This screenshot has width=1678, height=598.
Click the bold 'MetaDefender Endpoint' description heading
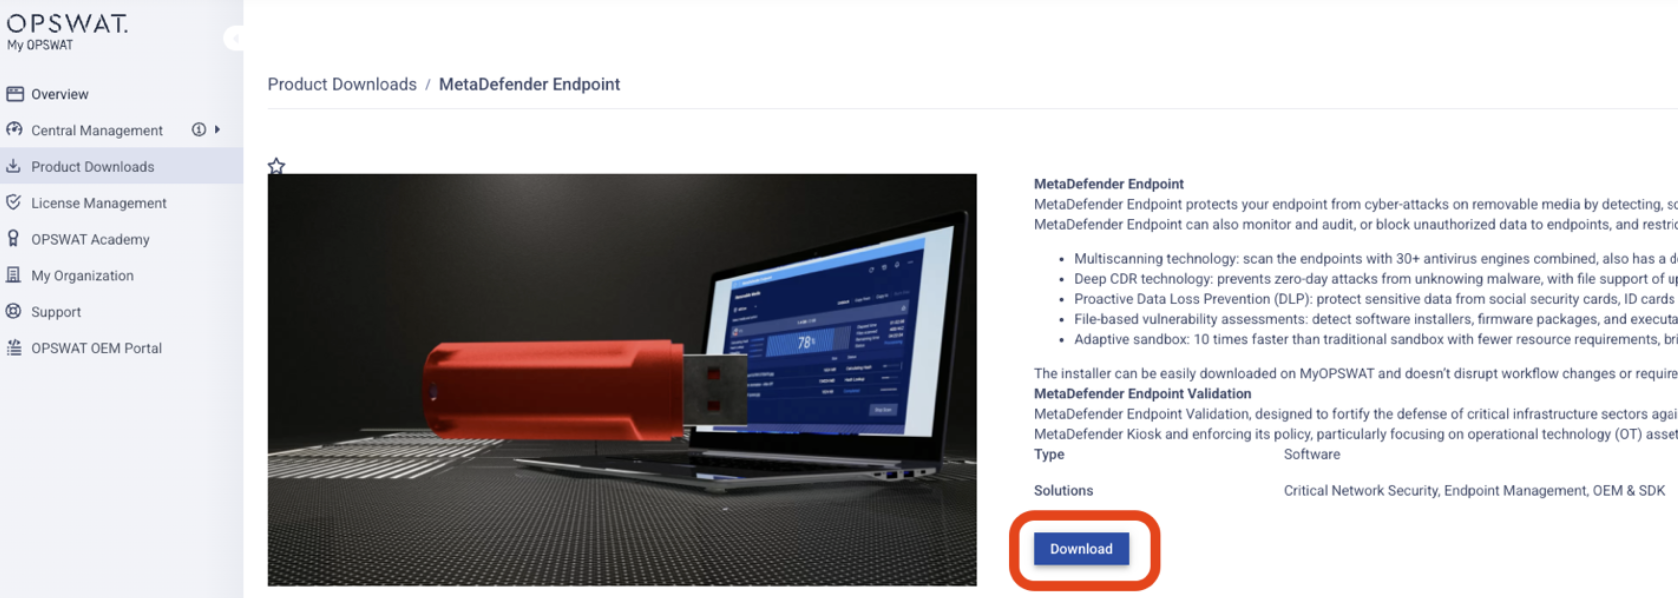[1108, 184]
